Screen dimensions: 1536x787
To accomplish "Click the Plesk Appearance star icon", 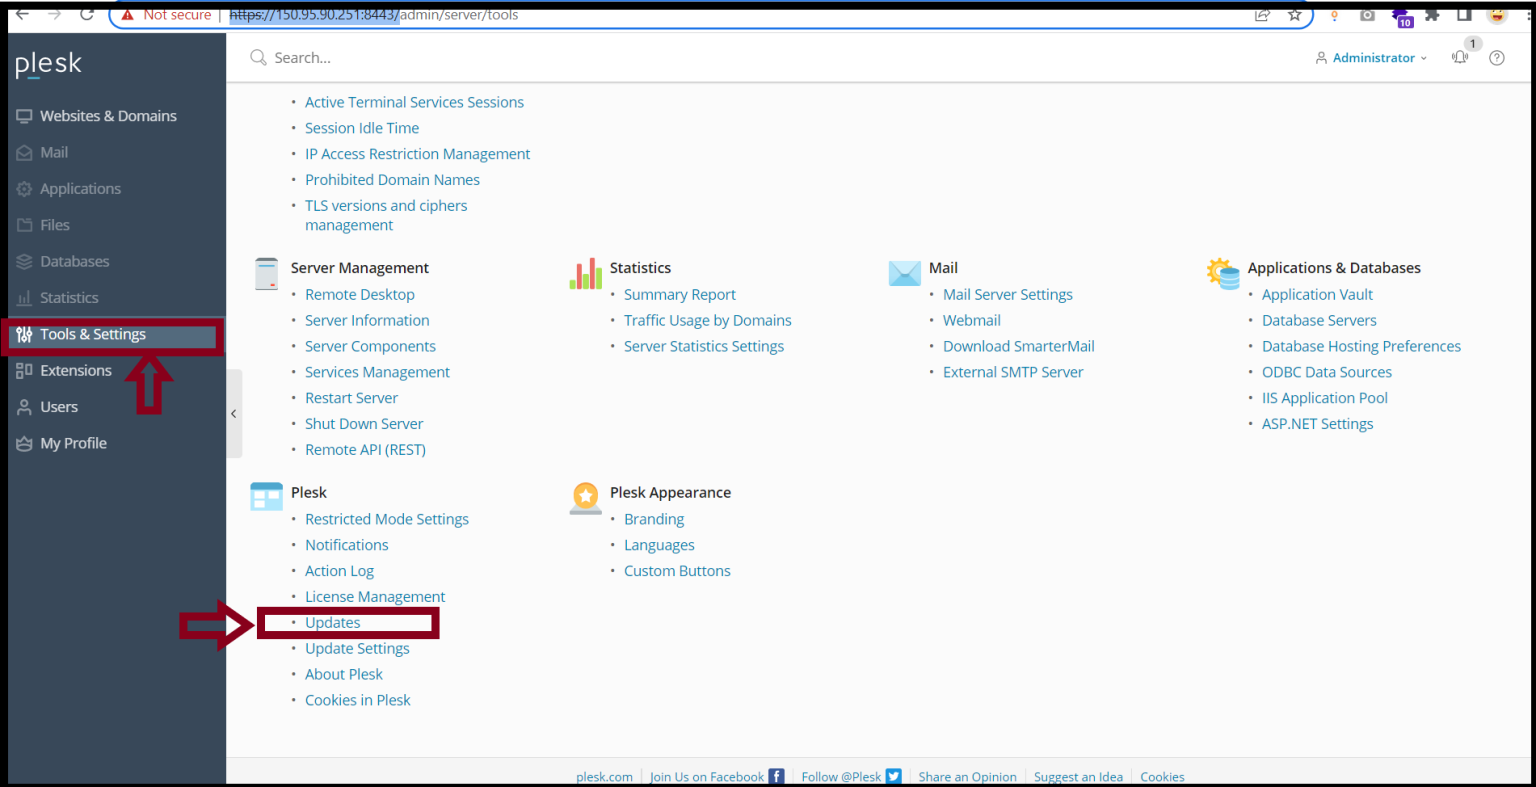I will point(586,498).
